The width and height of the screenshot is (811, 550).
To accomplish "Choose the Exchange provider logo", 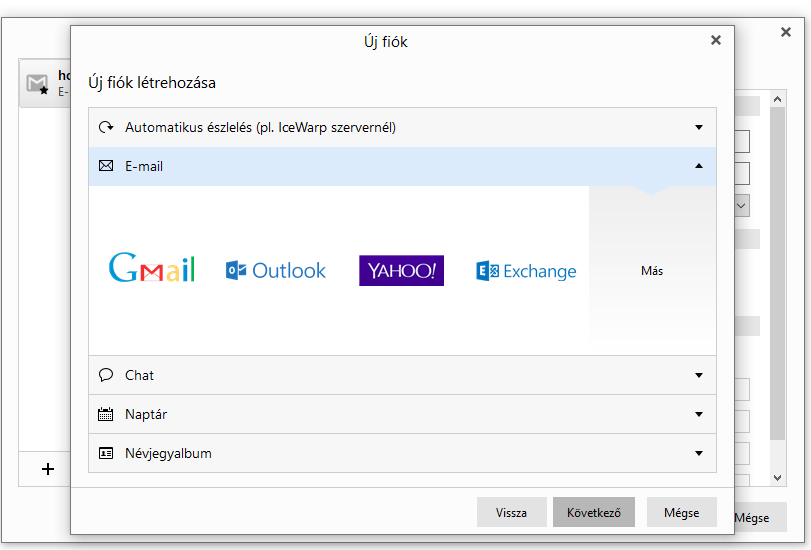I will point(526,271).
